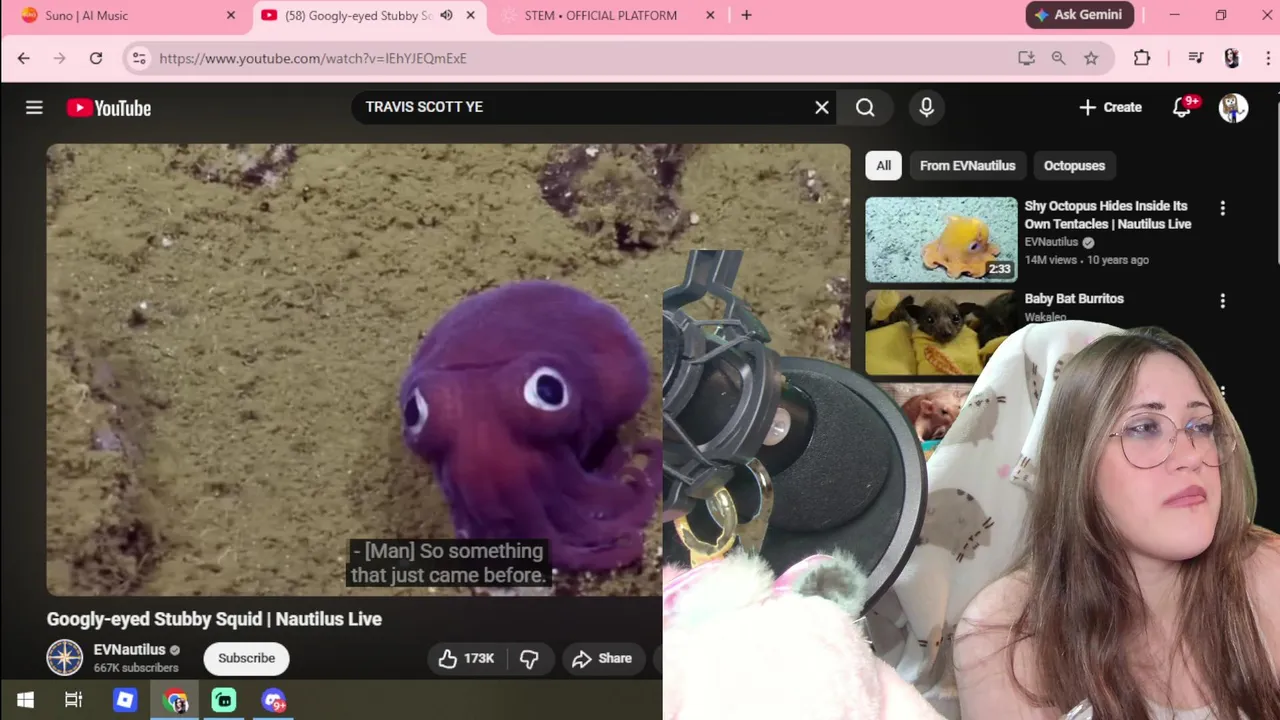
Task: Clear the YouTube search query
Action: coord(822,107)
